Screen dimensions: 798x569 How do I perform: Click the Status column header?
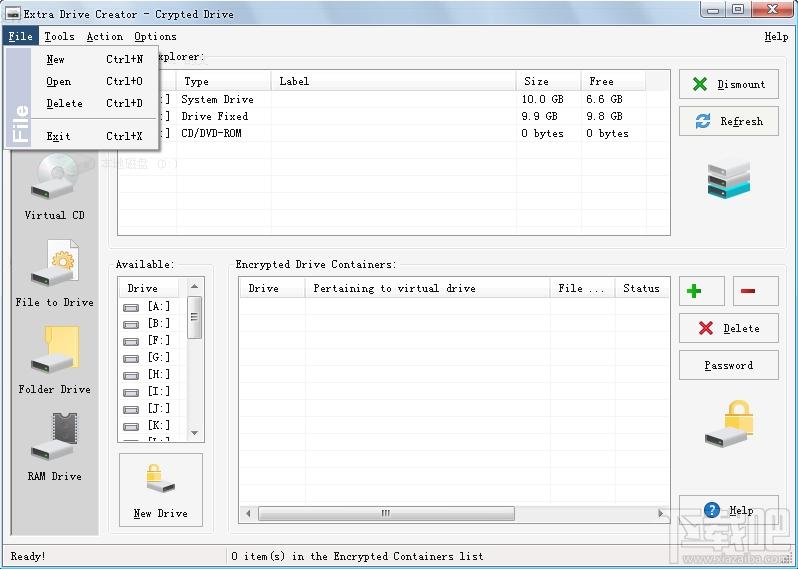(642, 288)
